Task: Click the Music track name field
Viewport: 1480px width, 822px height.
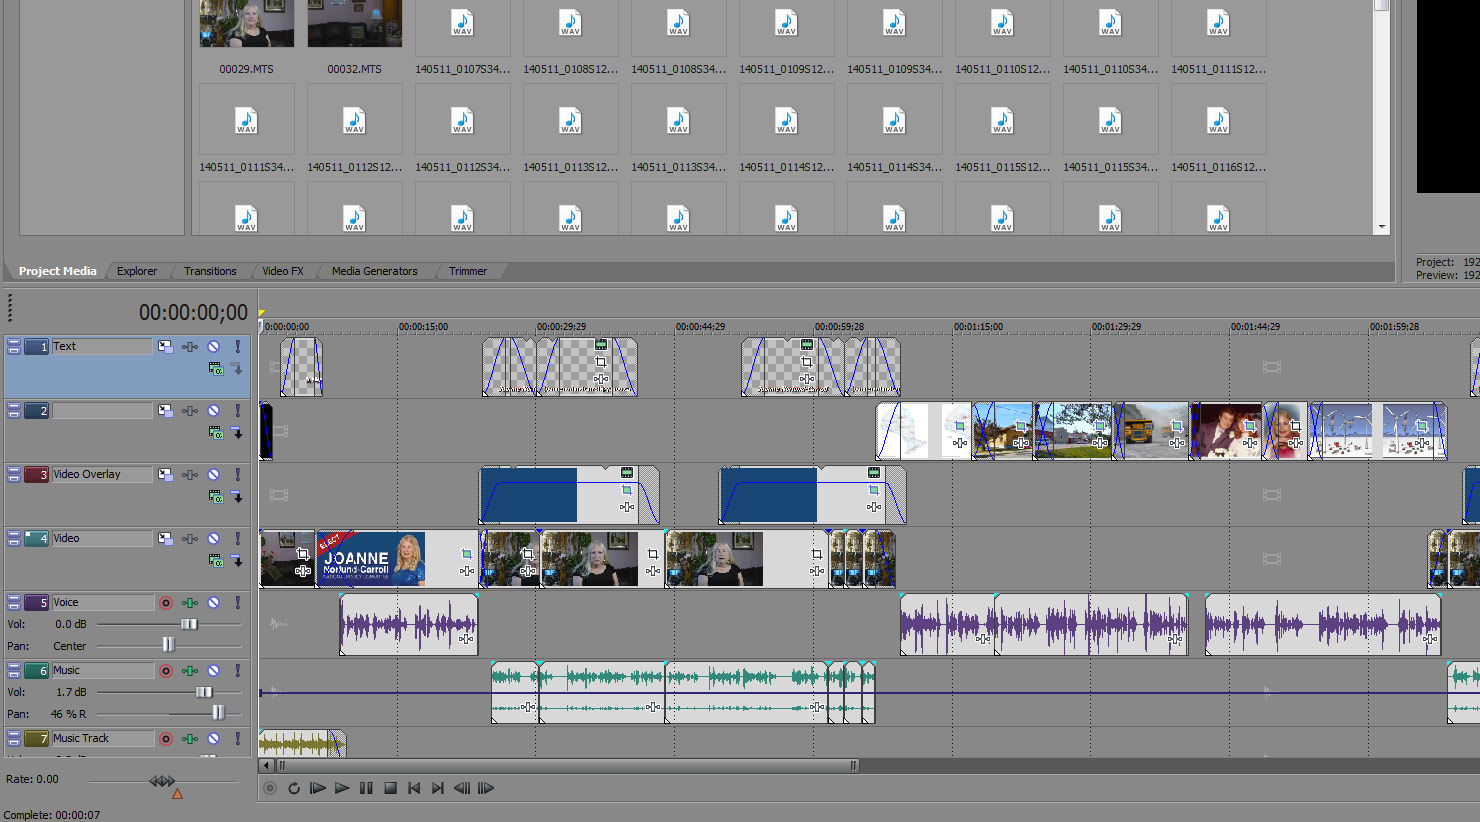Action: [102, 671]
